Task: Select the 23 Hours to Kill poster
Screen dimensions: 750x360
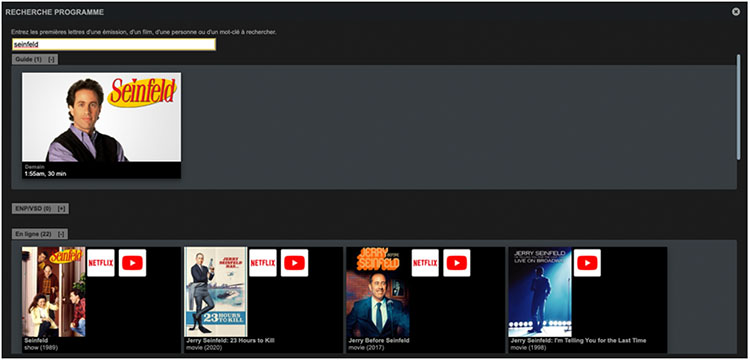Action: (x=216, y=292)
